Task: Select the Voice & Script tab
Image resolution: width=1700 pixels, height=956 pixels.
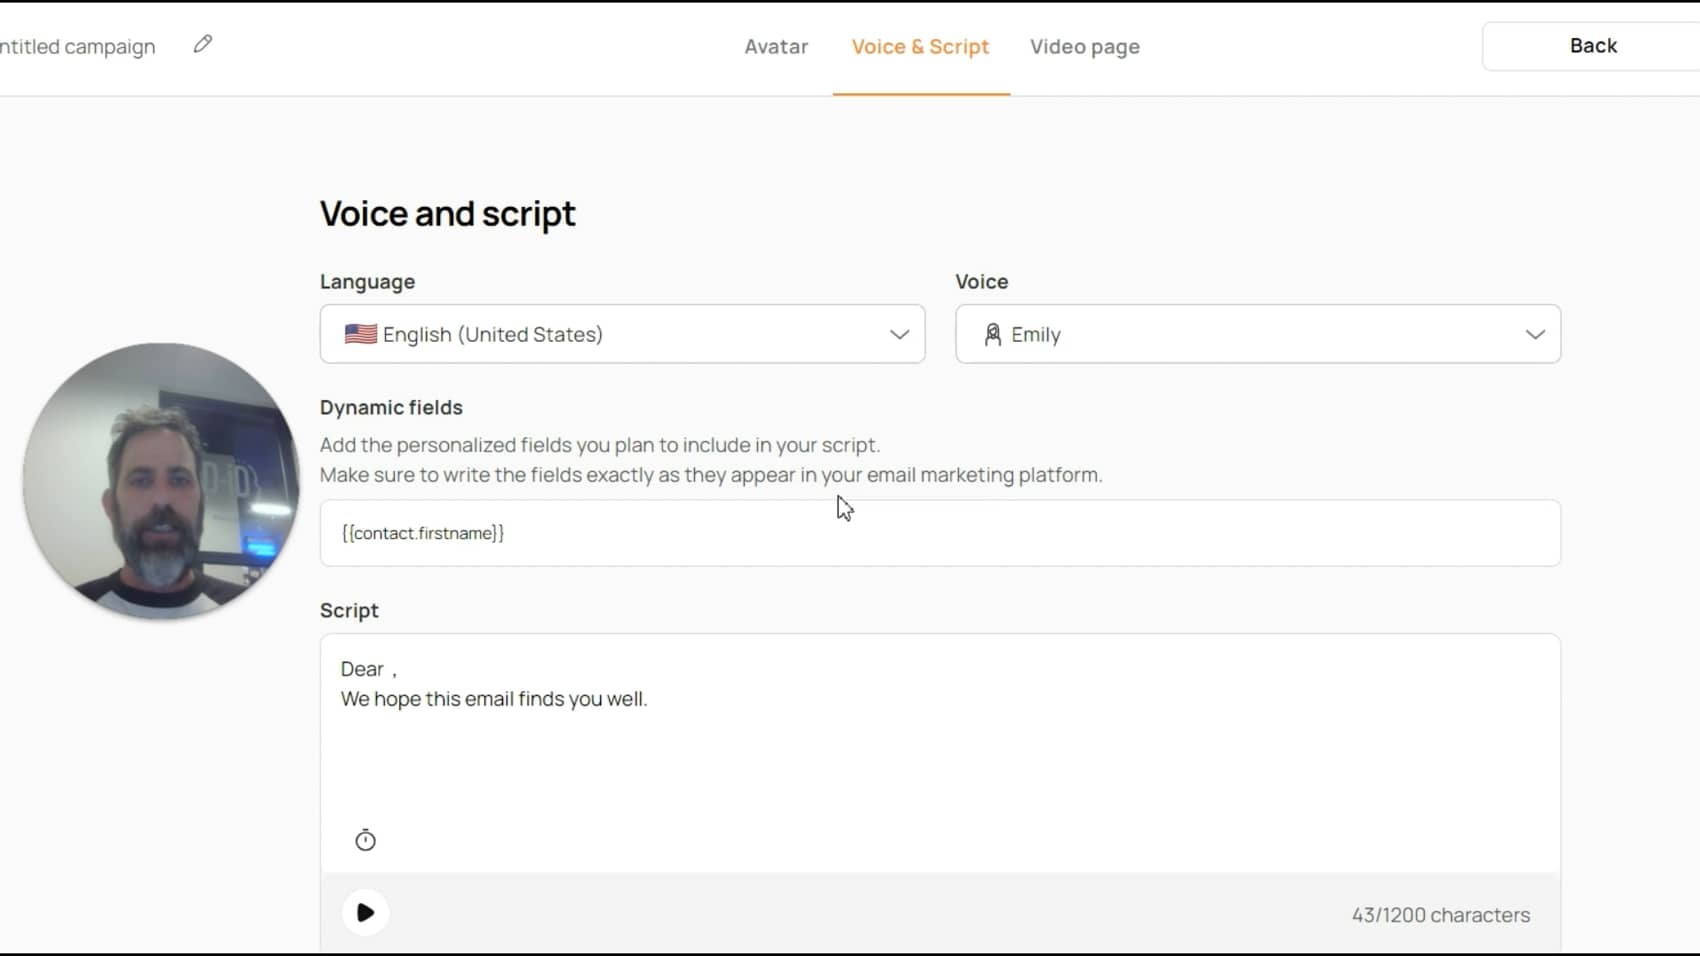Action: 920,47
